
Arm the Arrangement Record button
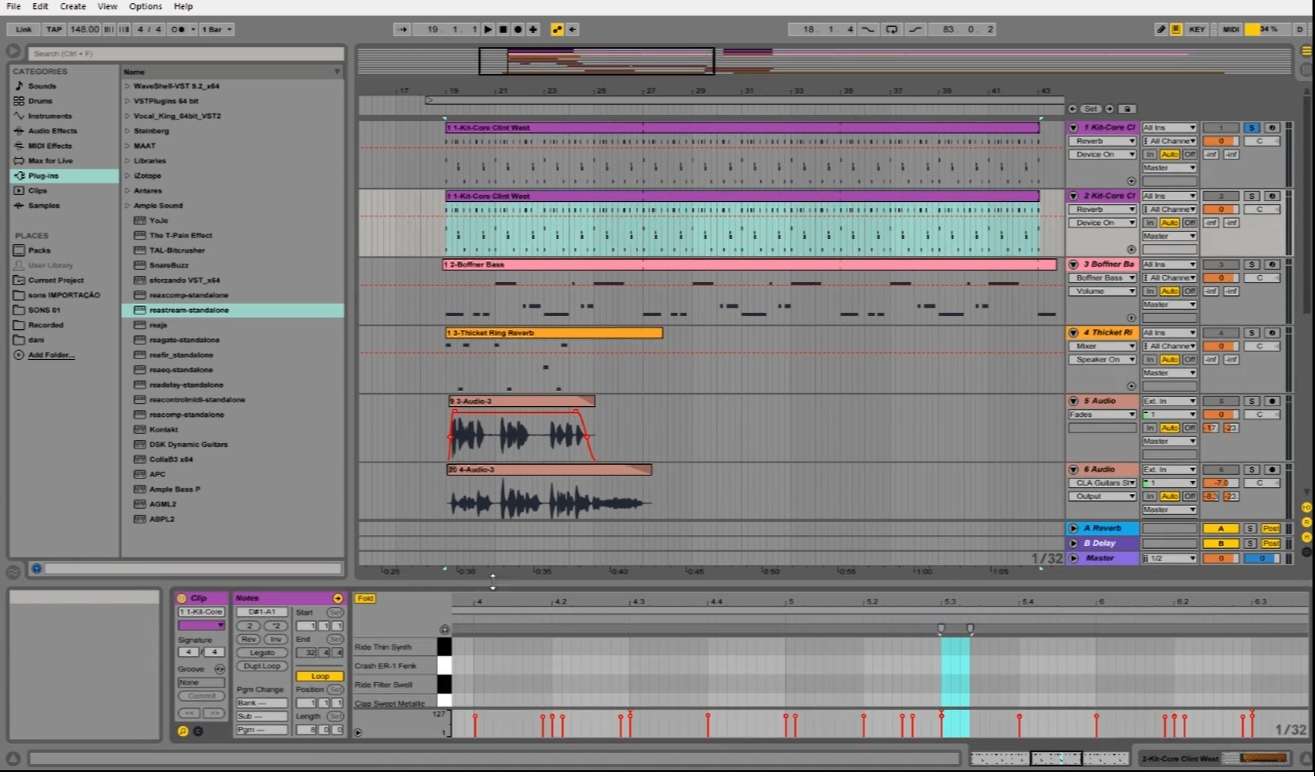click(x=518, y=29)
